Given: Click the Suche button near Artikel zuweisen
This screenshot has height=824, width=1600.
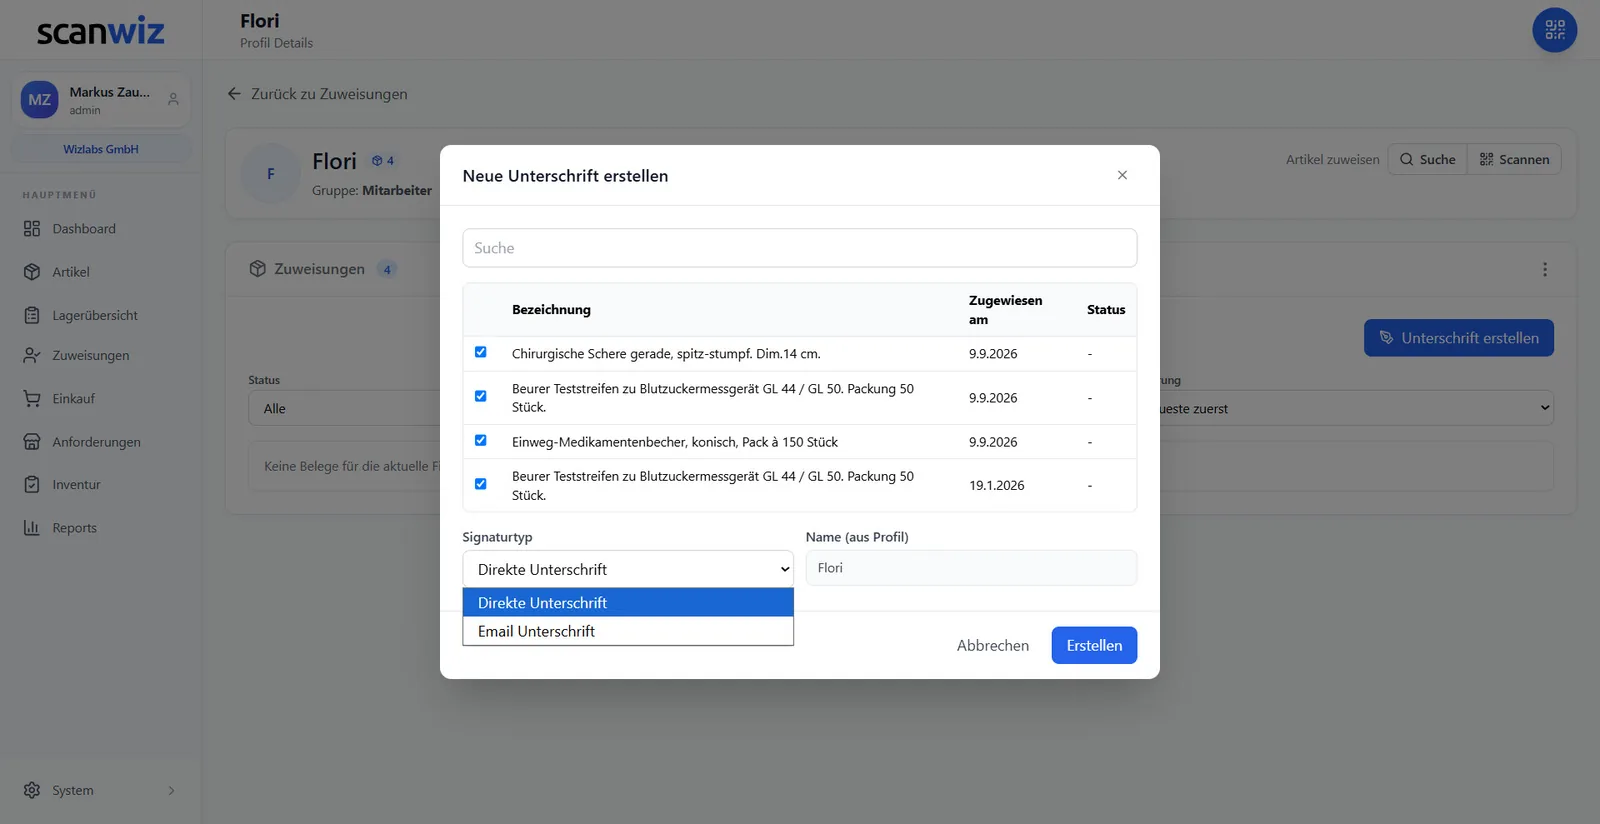Looking at the screenshot, I should coord(1427,159).
